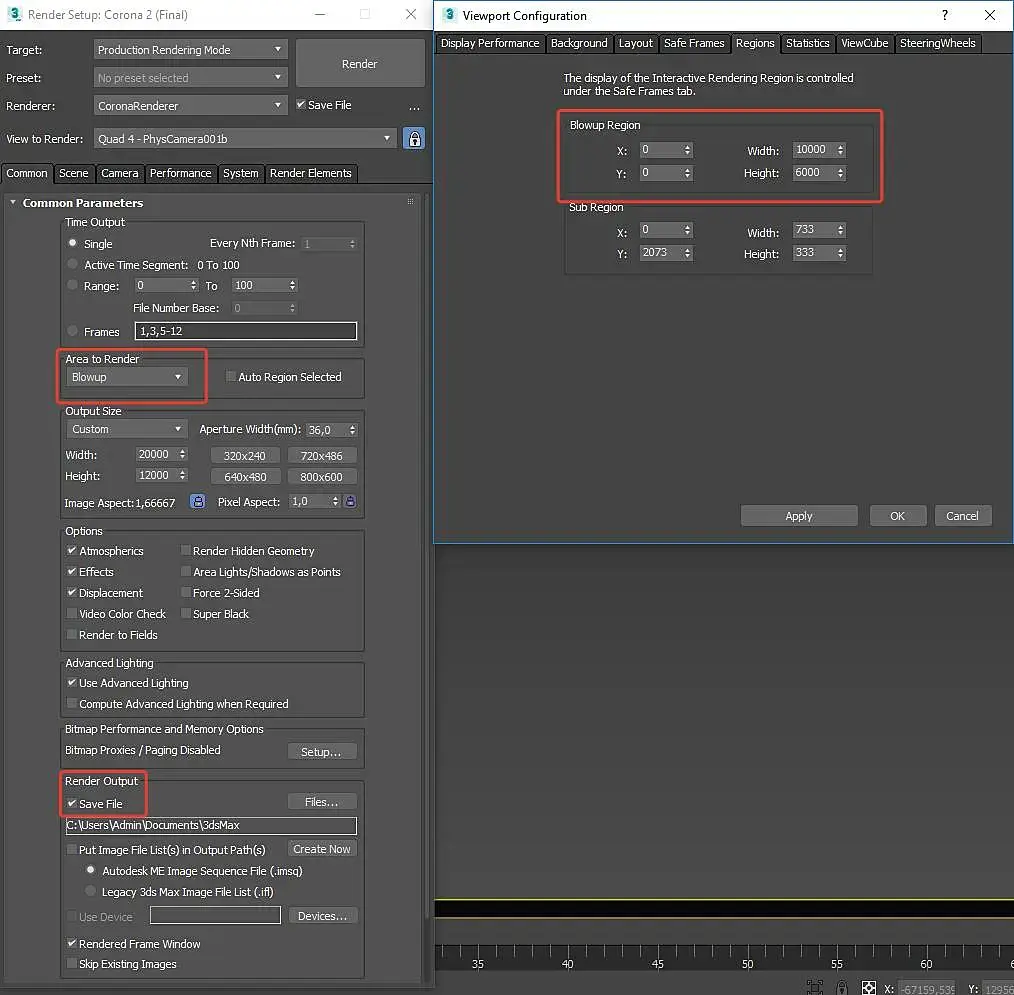Image resolution: width=1014 pixels, height=995 pixels.
Task: Open the Renderer dropdown
Action: click(x=190, y=105)
